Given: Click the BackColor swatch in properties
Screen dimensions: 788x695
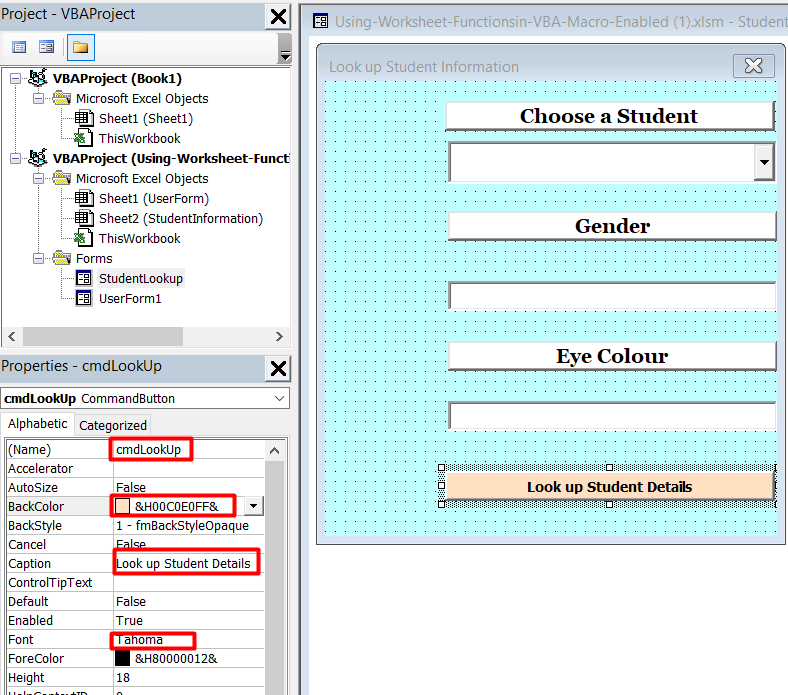Looking at the screenshot, I should coord(122,506).
